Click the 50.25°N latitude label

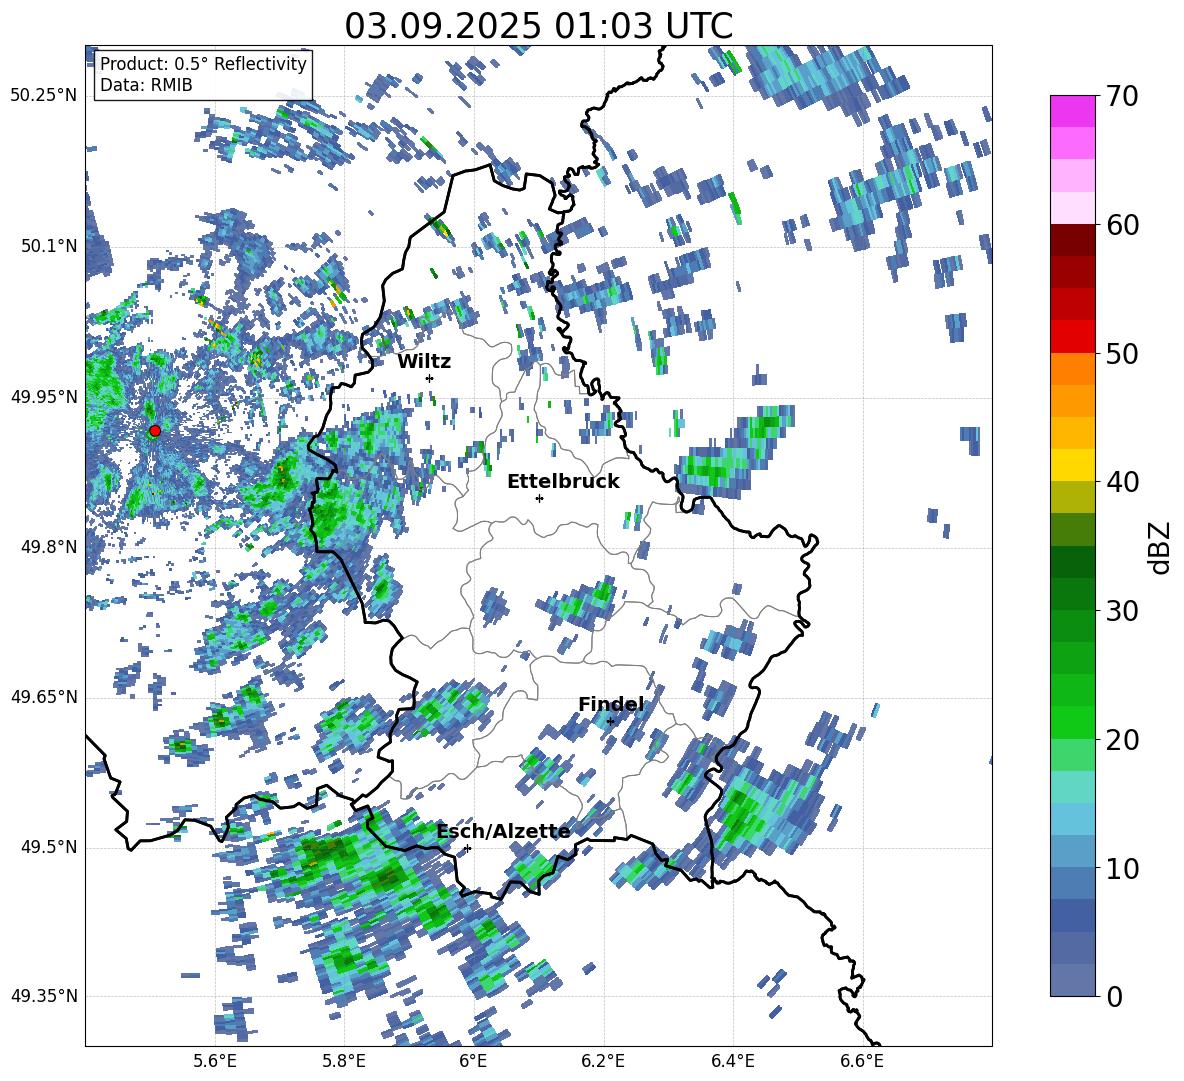[44, 96]
